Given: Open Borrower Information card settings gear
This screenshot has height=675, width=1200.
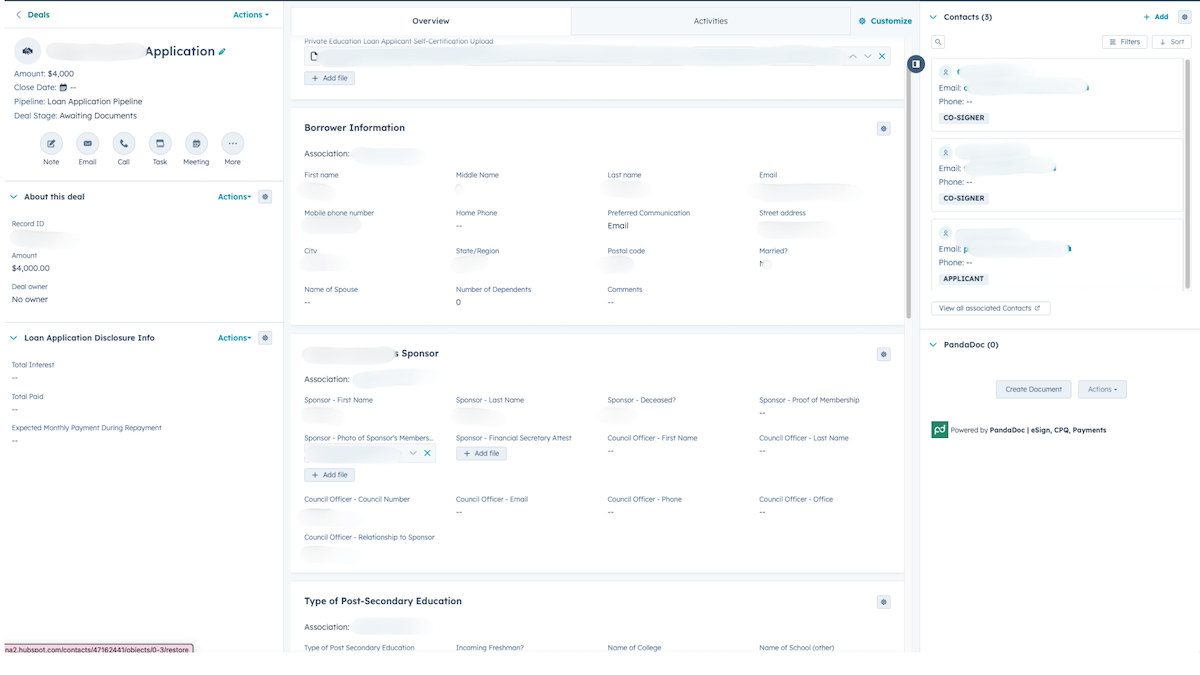Looking at the screenshot, I should pos(883,129).
